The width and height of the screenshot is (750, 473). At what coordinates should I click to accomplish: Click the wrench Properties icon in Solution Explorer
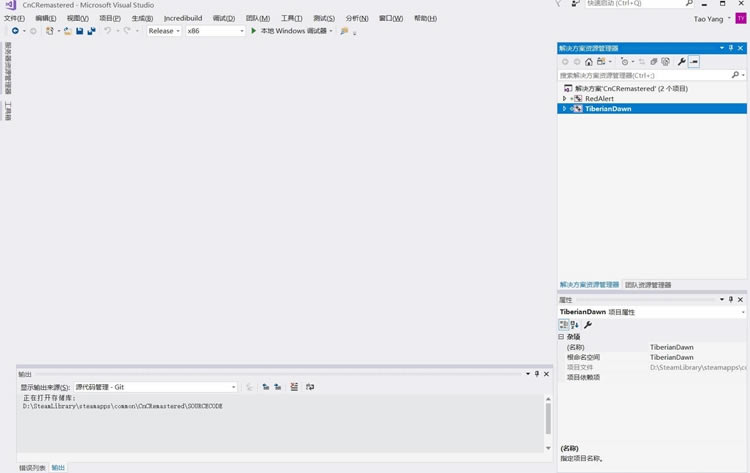[682, 62]
